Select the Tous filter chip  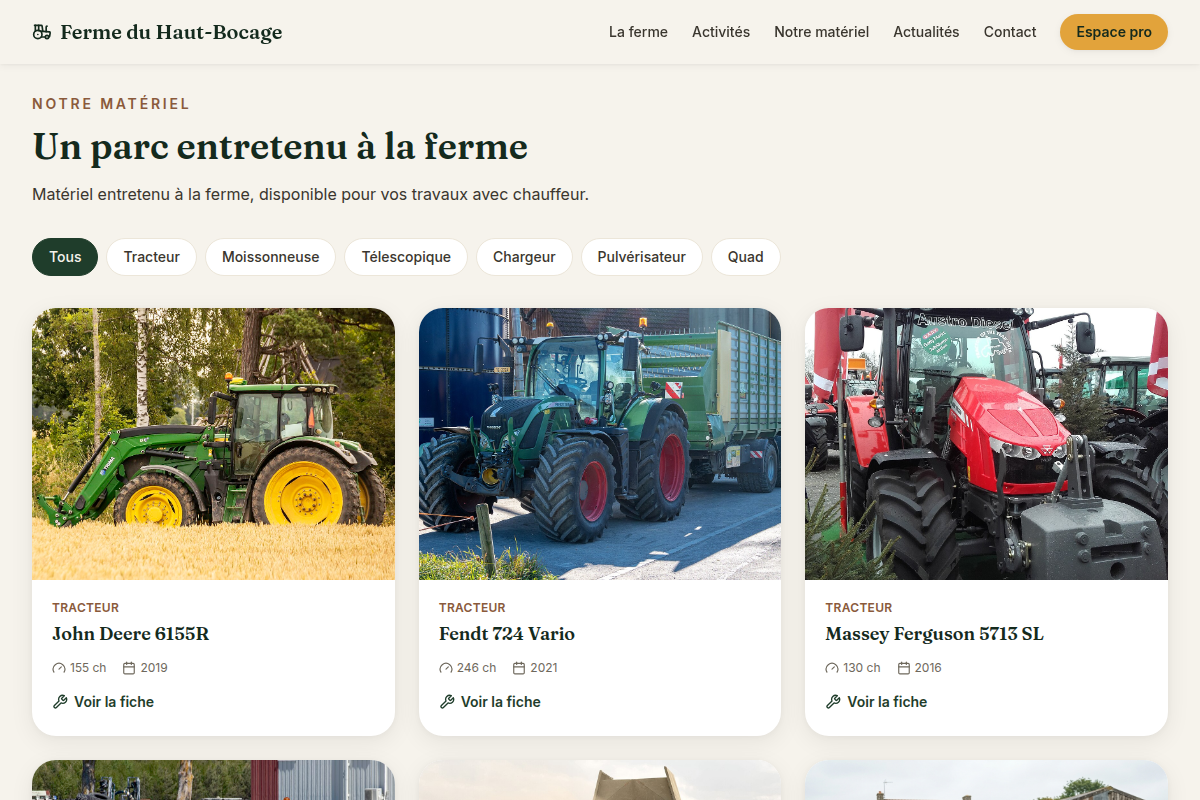(65, 257)
